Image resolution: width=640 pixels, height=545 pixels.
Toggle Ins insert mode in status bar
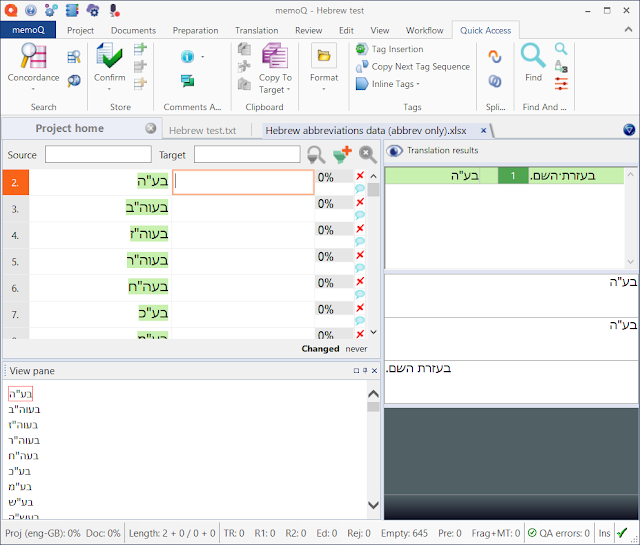pos(604,533)
